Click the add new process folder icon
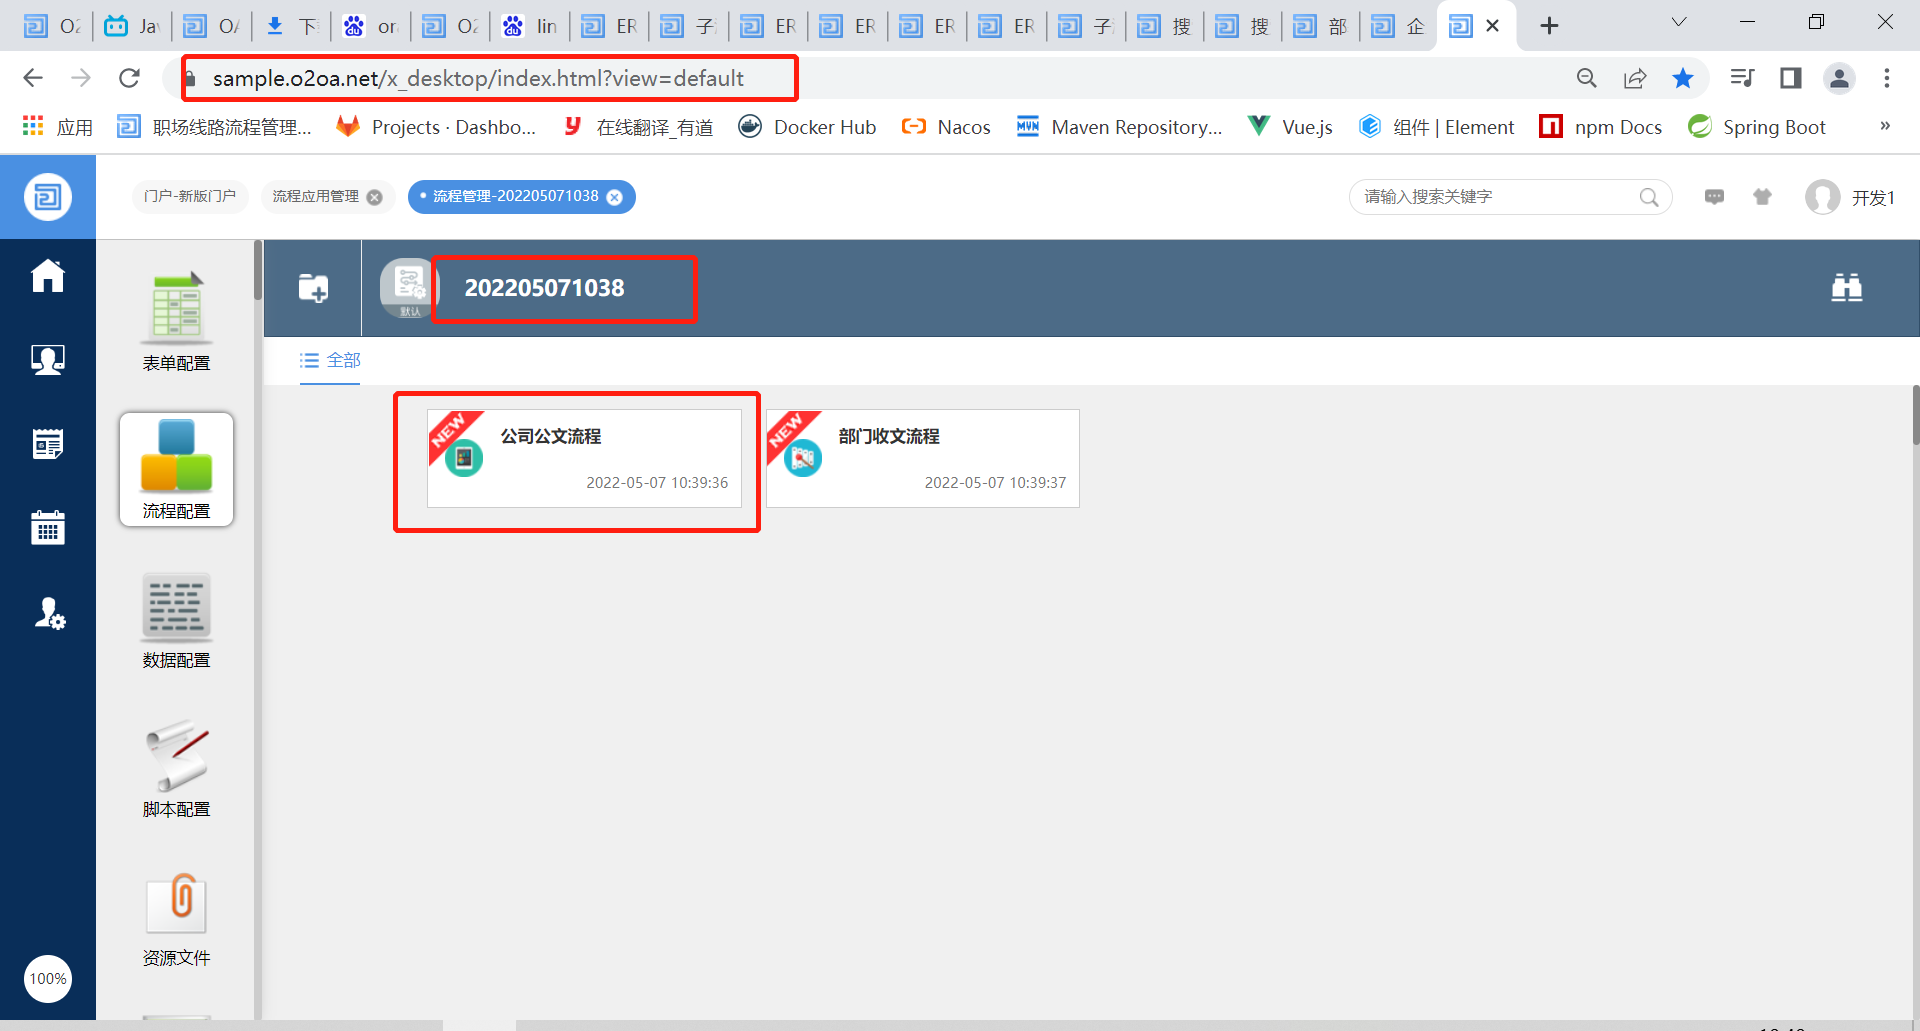Viewport: 1920px width, 1031px height. (x=313, y=288)
